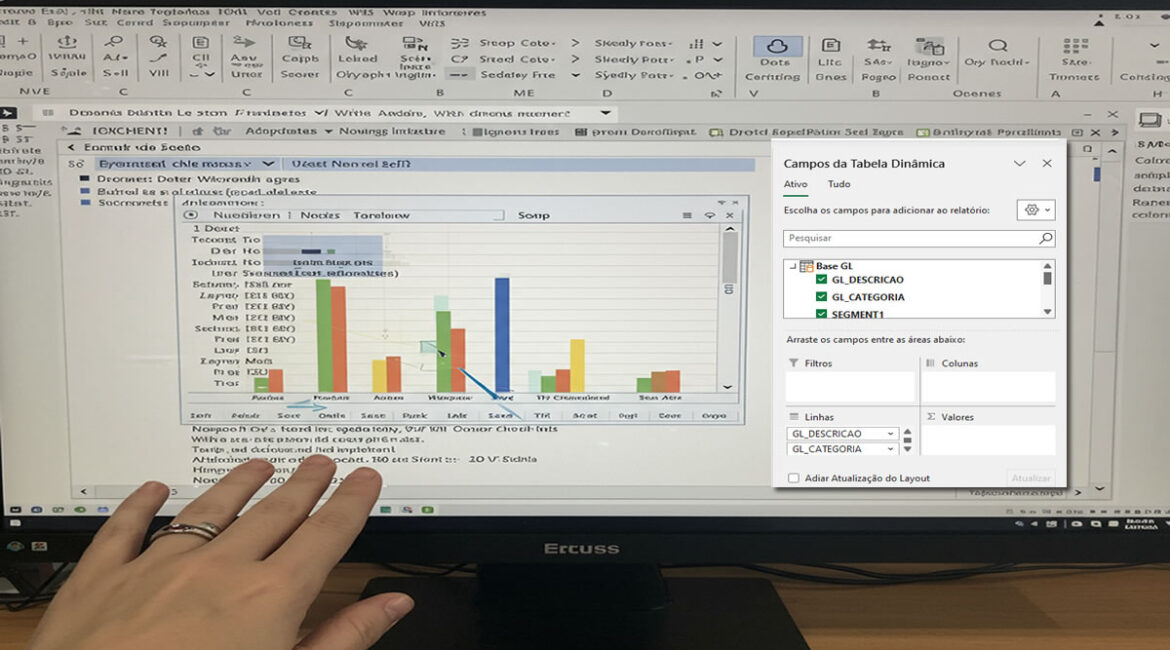Viewport: 1170px width, 650px height.
Task: Select the Ativo tab
Action: pyautogui.click(x=795, y=184)
